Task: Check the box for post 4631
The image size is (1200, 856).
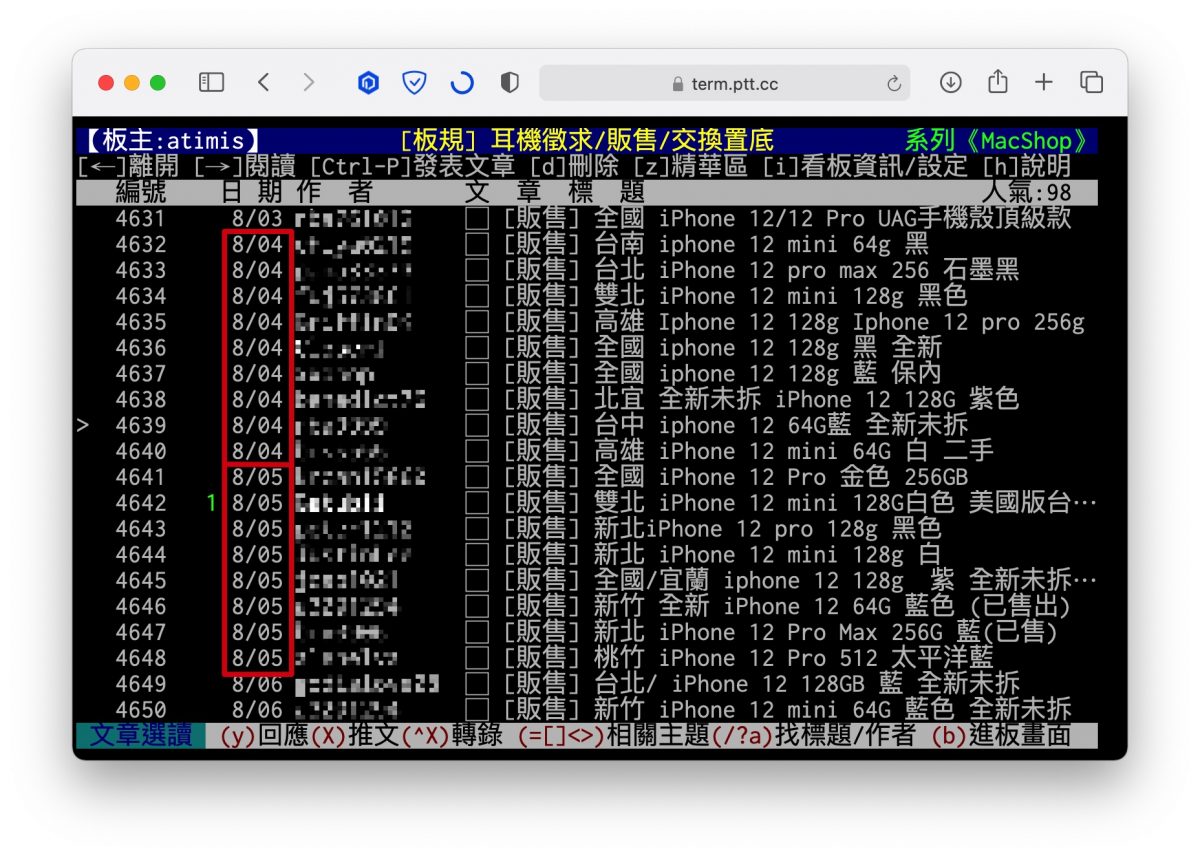Action: 477,219
